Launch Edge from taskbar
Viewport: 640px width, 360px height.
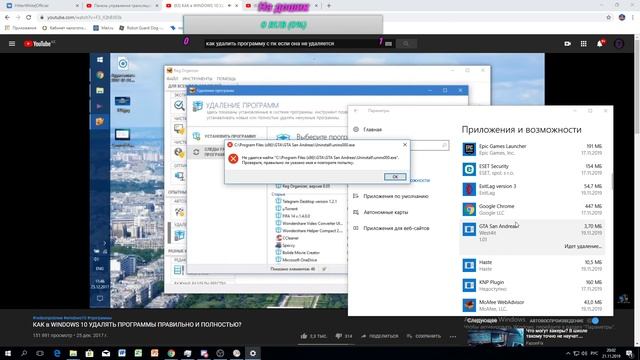point(57,353)
